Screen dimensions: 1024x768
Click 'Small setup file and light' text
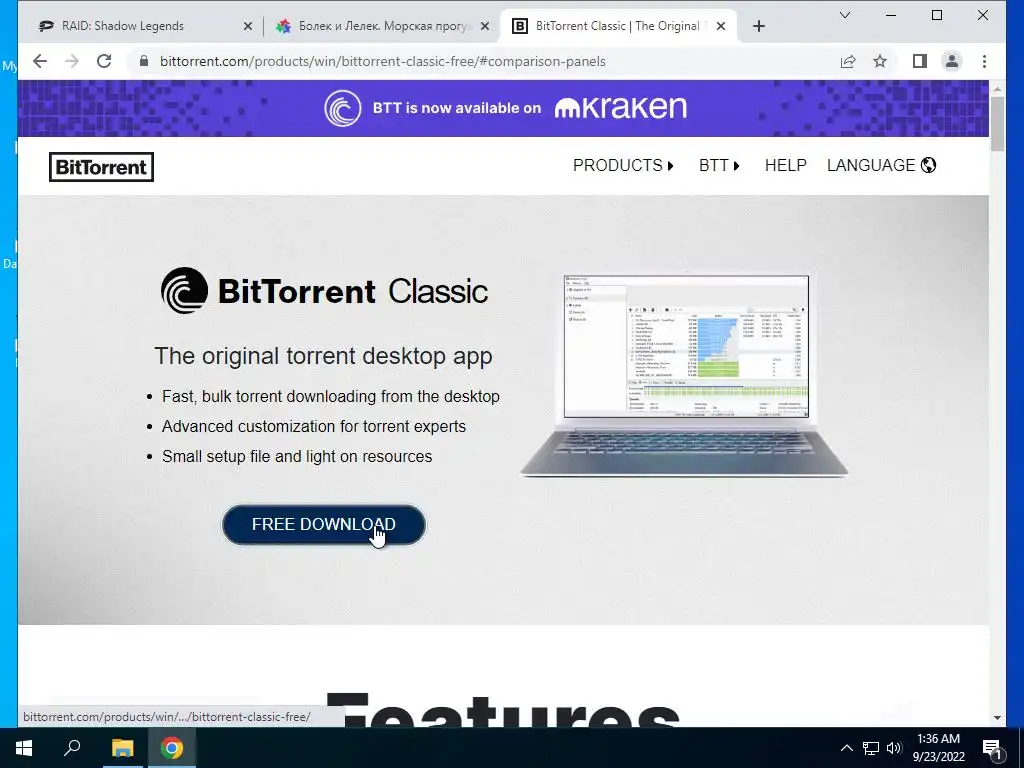[297, 456]
